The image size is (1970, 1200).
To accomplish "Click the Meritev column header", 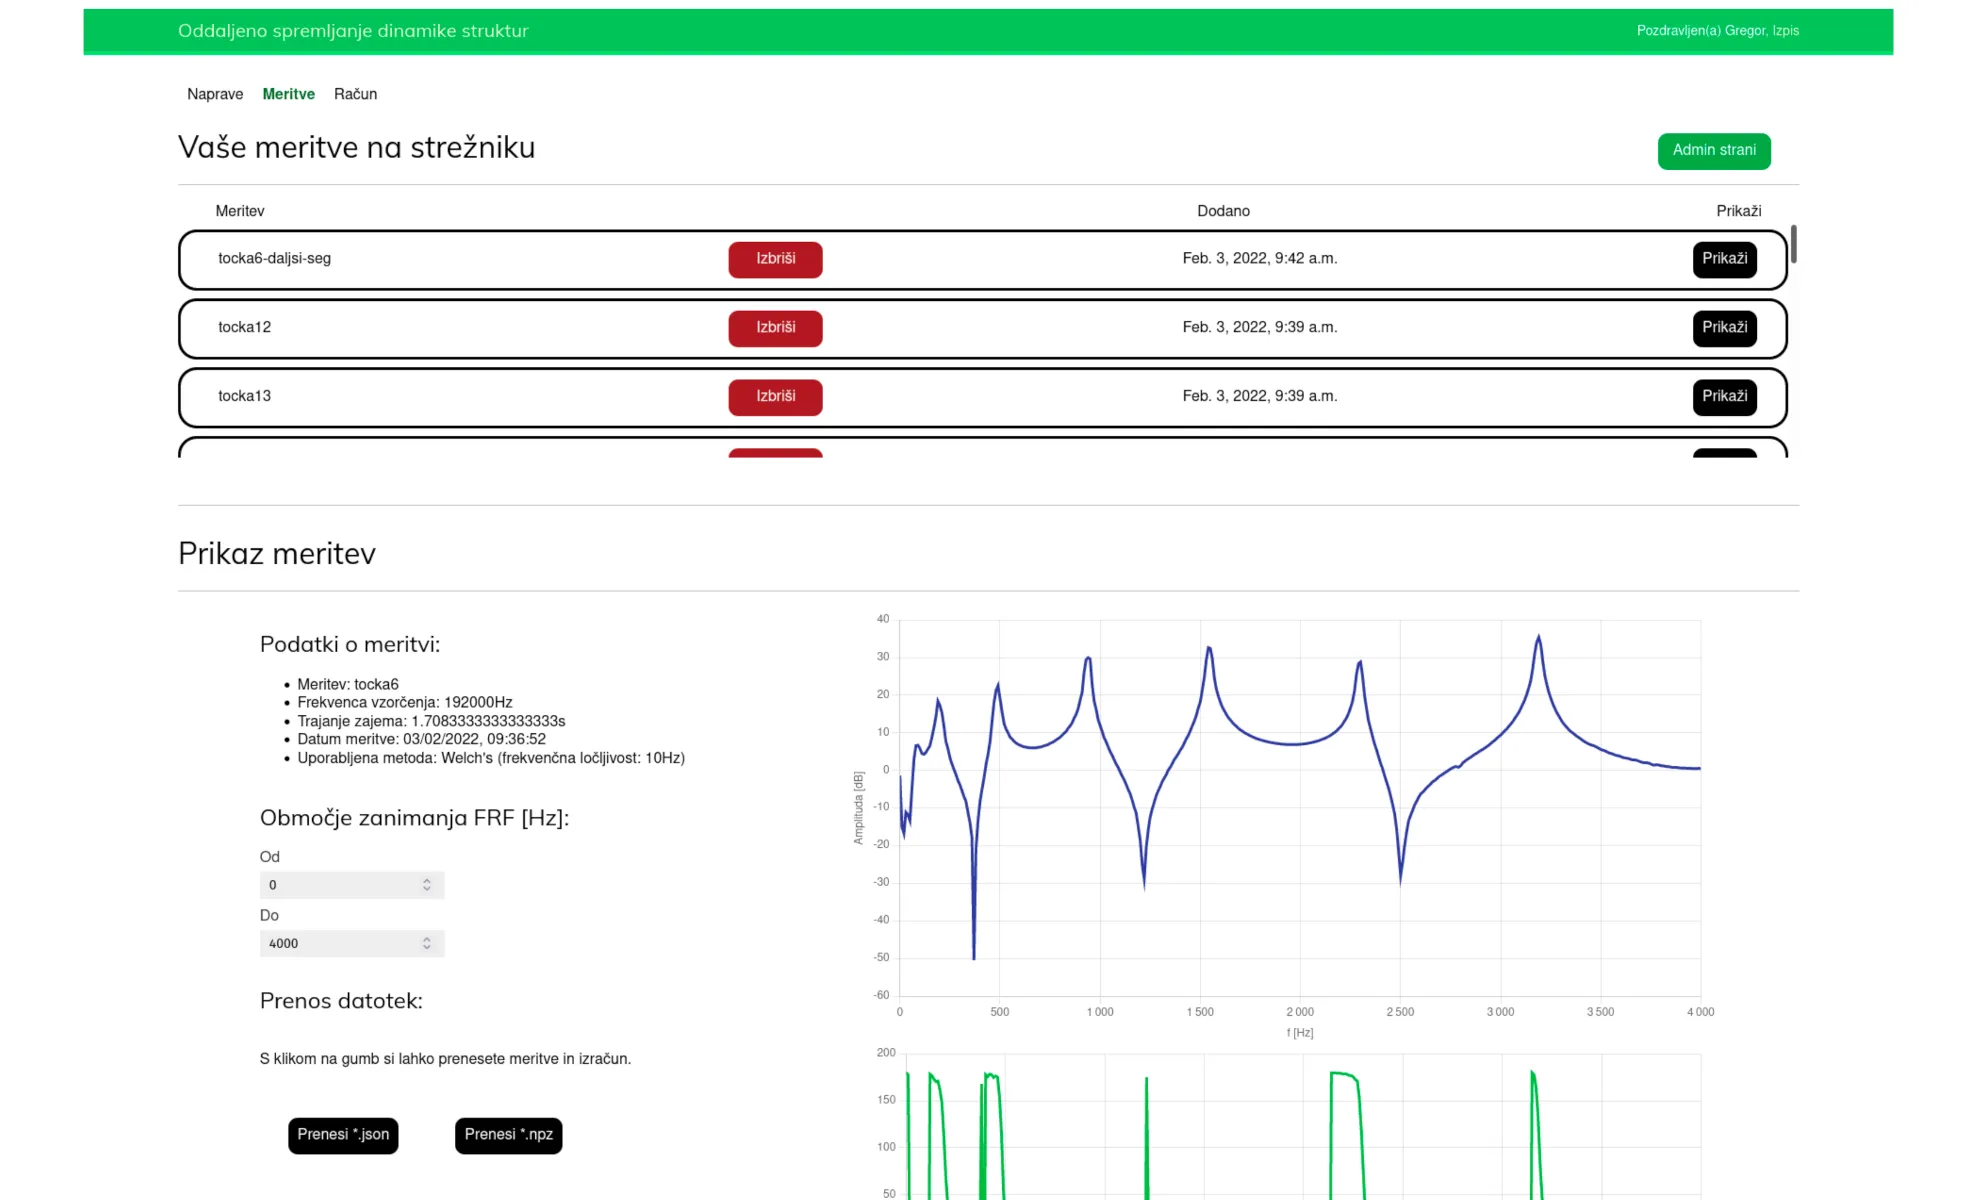I will [240, 211].
